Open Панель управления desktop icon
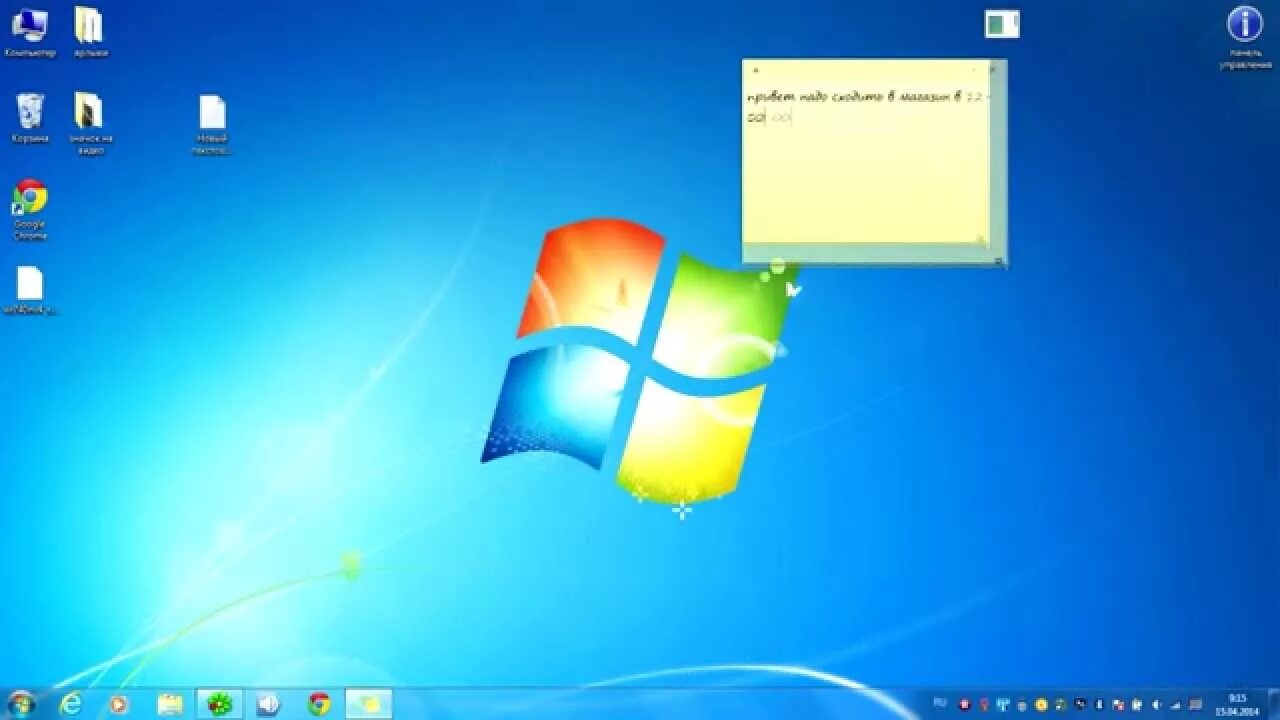 (1245, 37)
